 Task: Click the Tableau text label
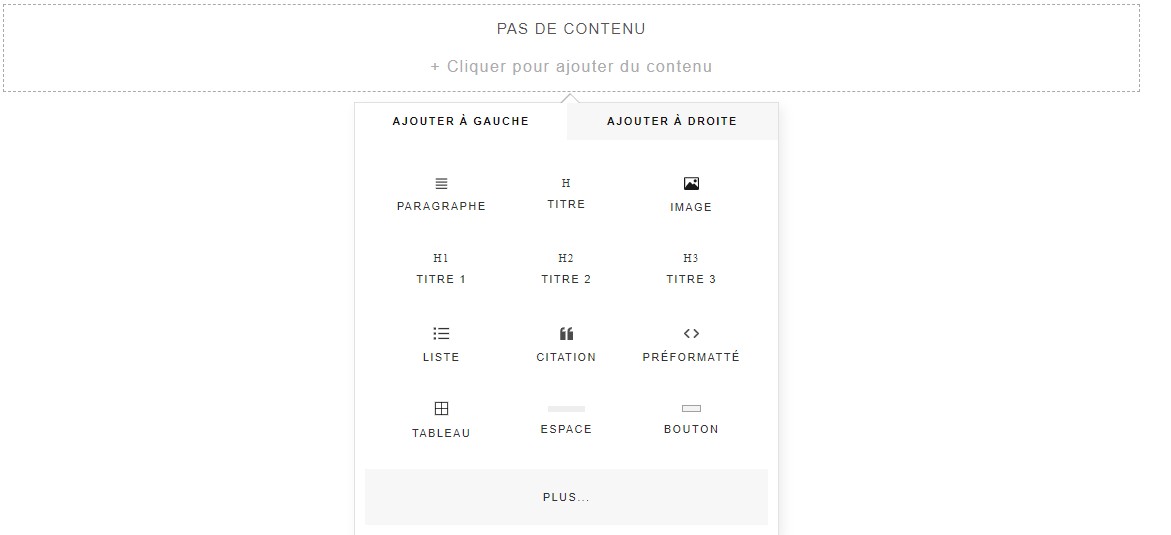click(x=441, y=433)
